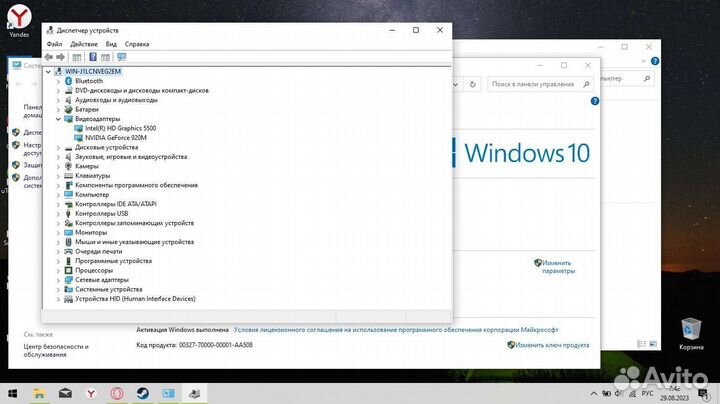Expand the Сетевые адаптеры category
The image size is (720, 404).
point(57,280)
